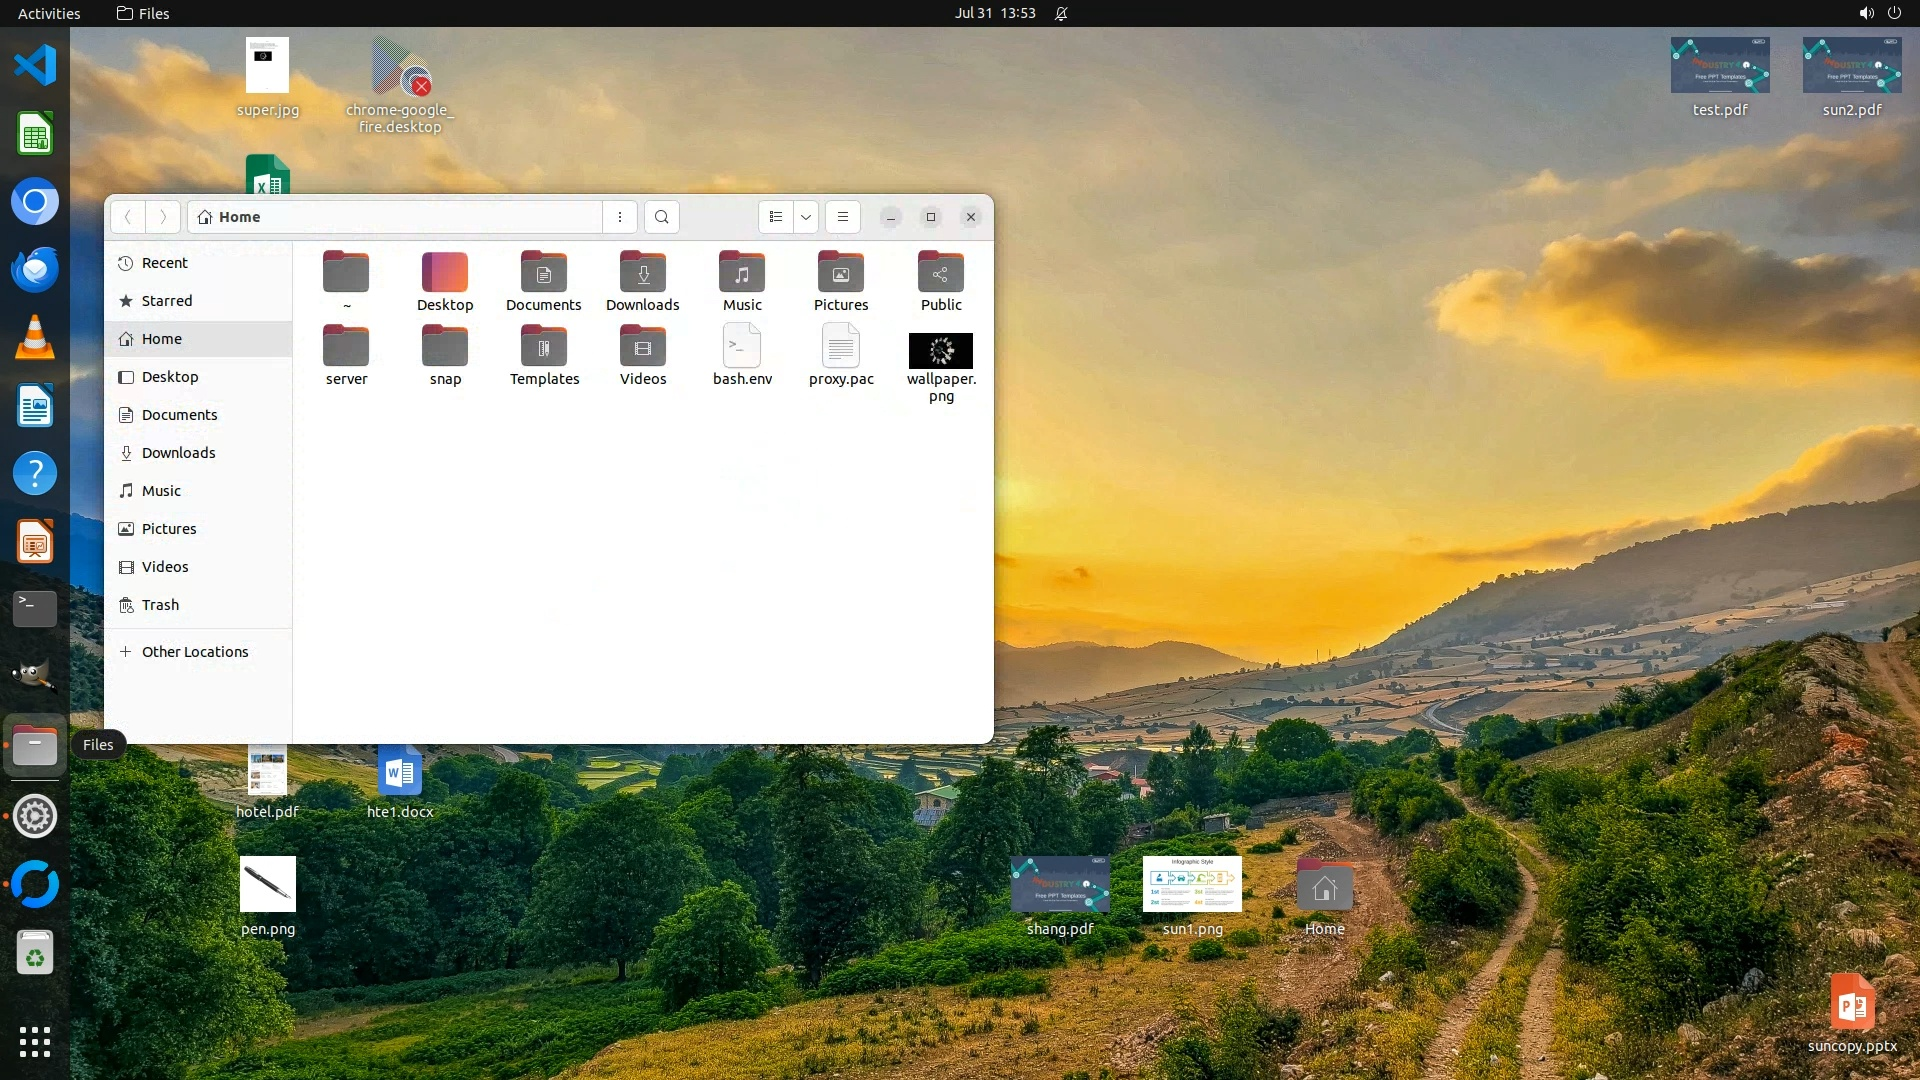Image resolution: width=1920 pixels, height=1080 pixels.
Task: Select the wallpaper.png thumbnail
Action: click(941, 351)
